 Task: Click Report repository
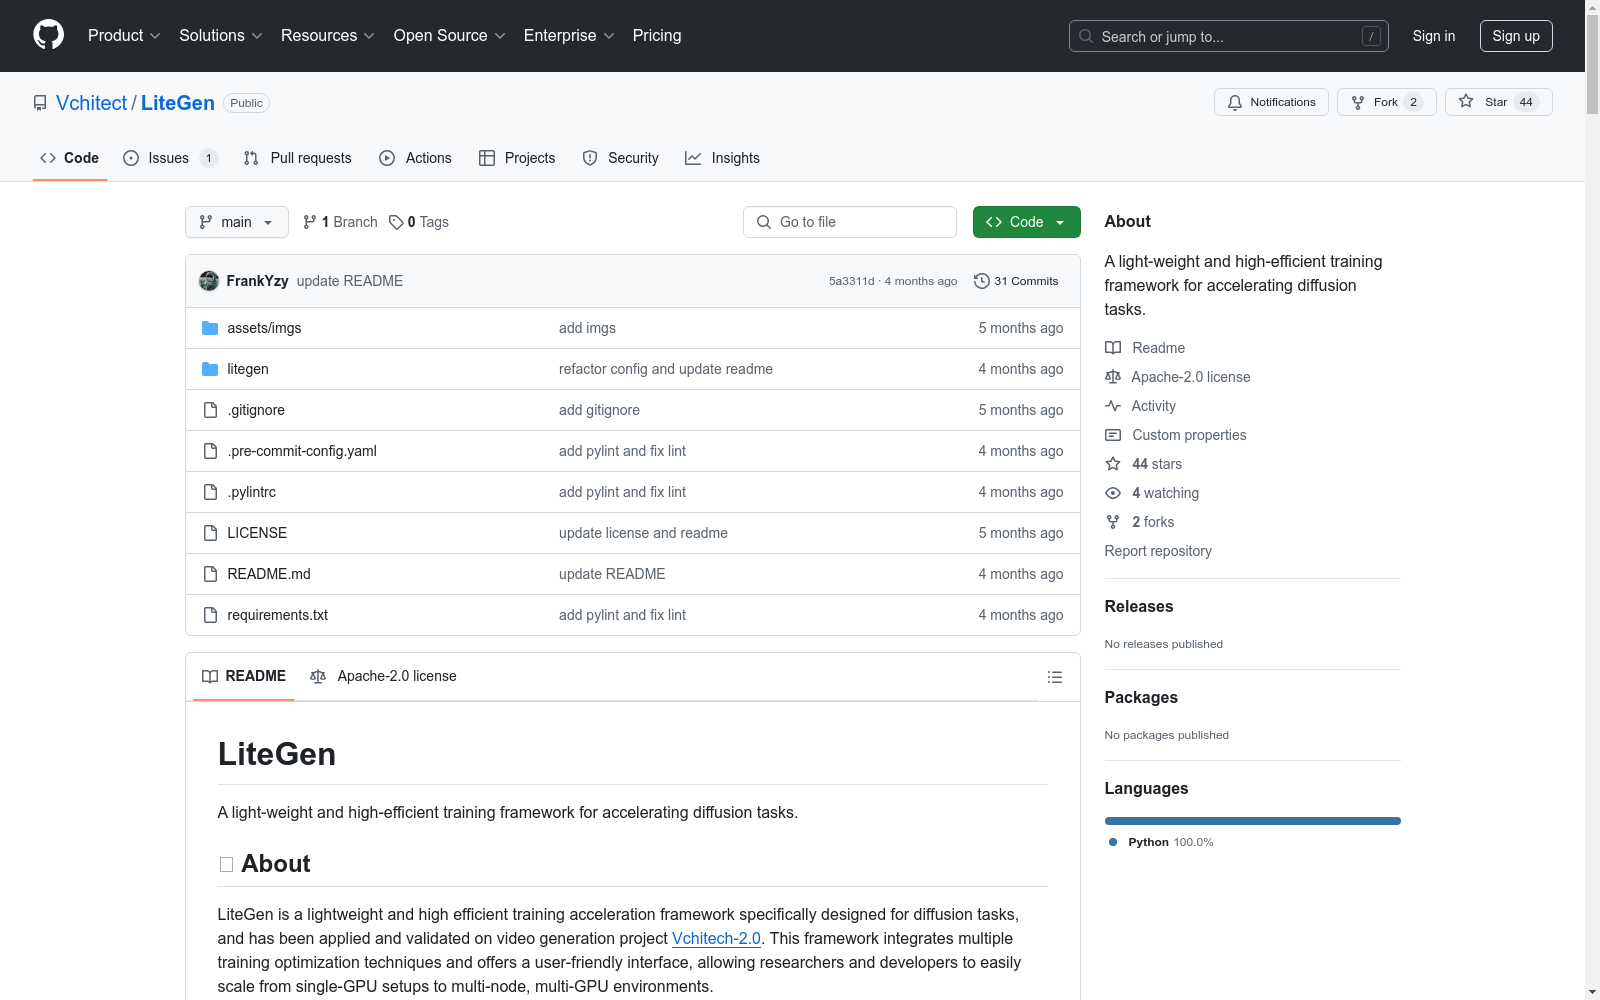(1158, 551)
